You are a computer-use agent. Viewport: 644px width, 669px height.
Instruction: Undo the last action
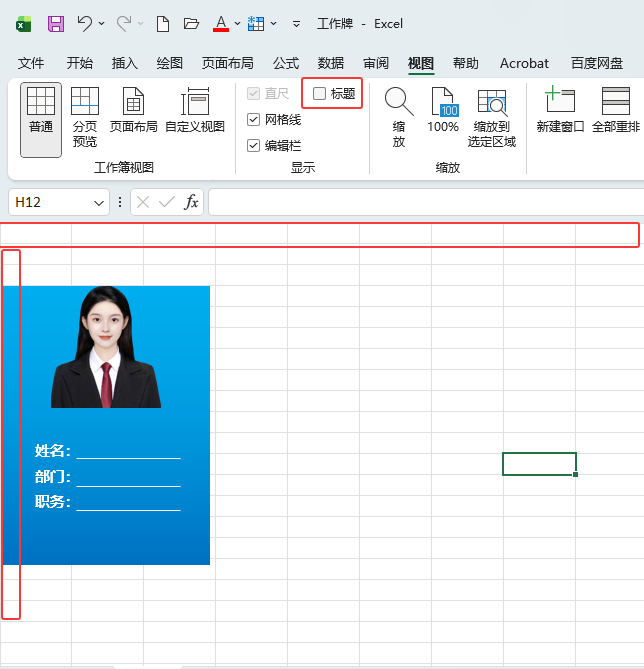[85, 23]
